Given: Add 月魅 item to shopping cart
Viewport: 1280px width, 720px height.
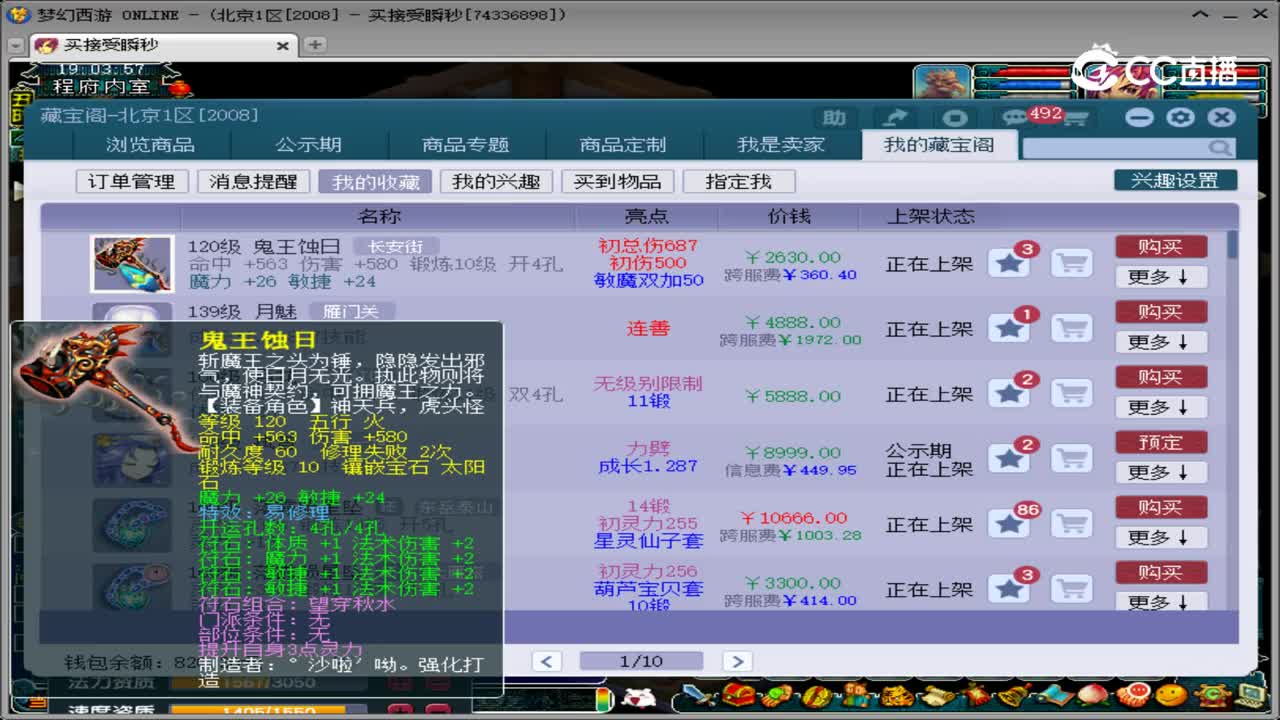Looking at the screenshot, I should pyautogui.click(x=1071, y=328).
